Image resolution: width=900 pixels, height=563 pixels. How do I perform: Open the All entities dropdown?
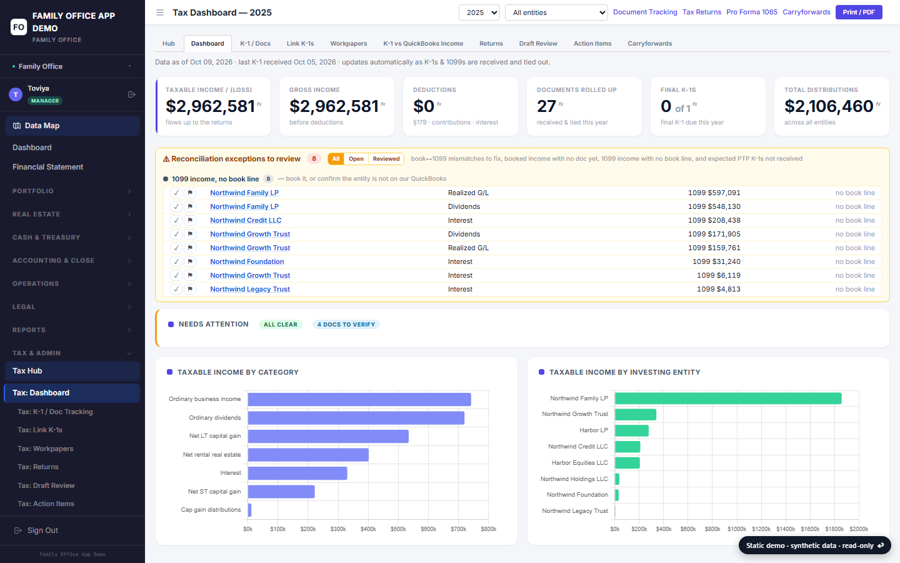point(556,13)
